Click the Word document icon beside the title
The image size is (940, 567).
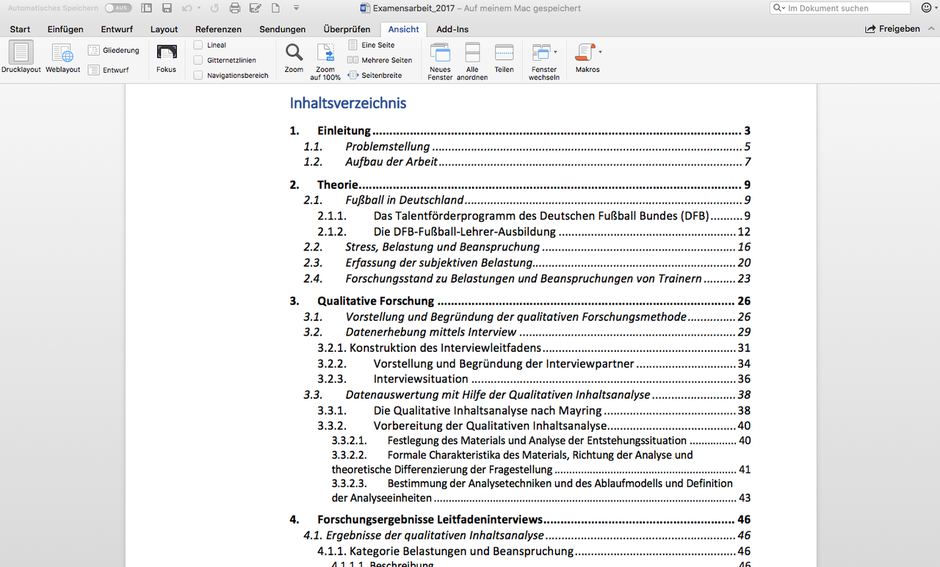pyautogui.click(x=364, y=8)
